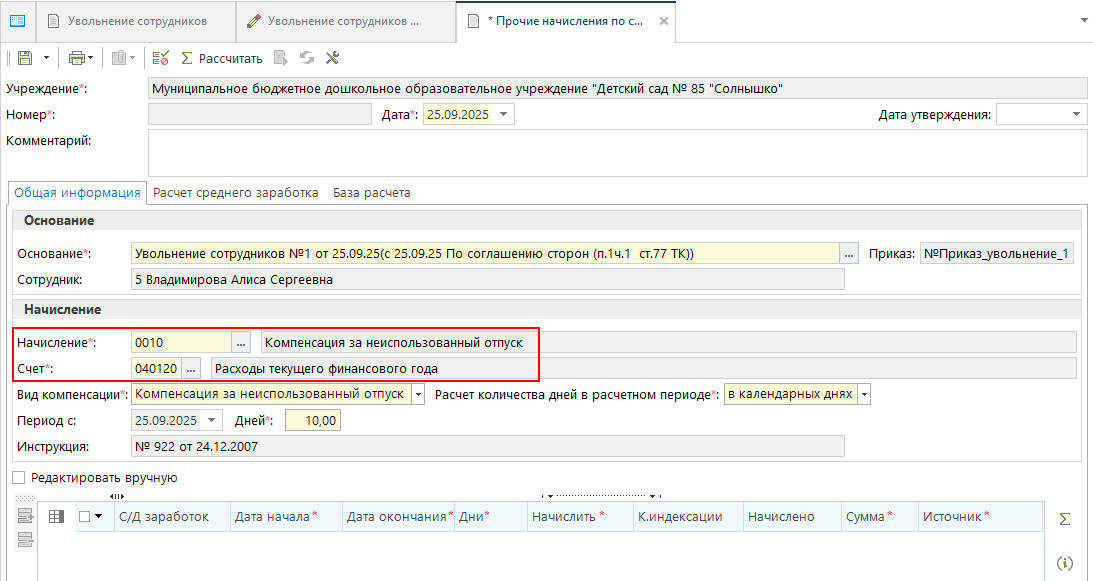Screen dimensions: 1093x581
Task: Click add row icon beside grid
Action: (26, 516)
